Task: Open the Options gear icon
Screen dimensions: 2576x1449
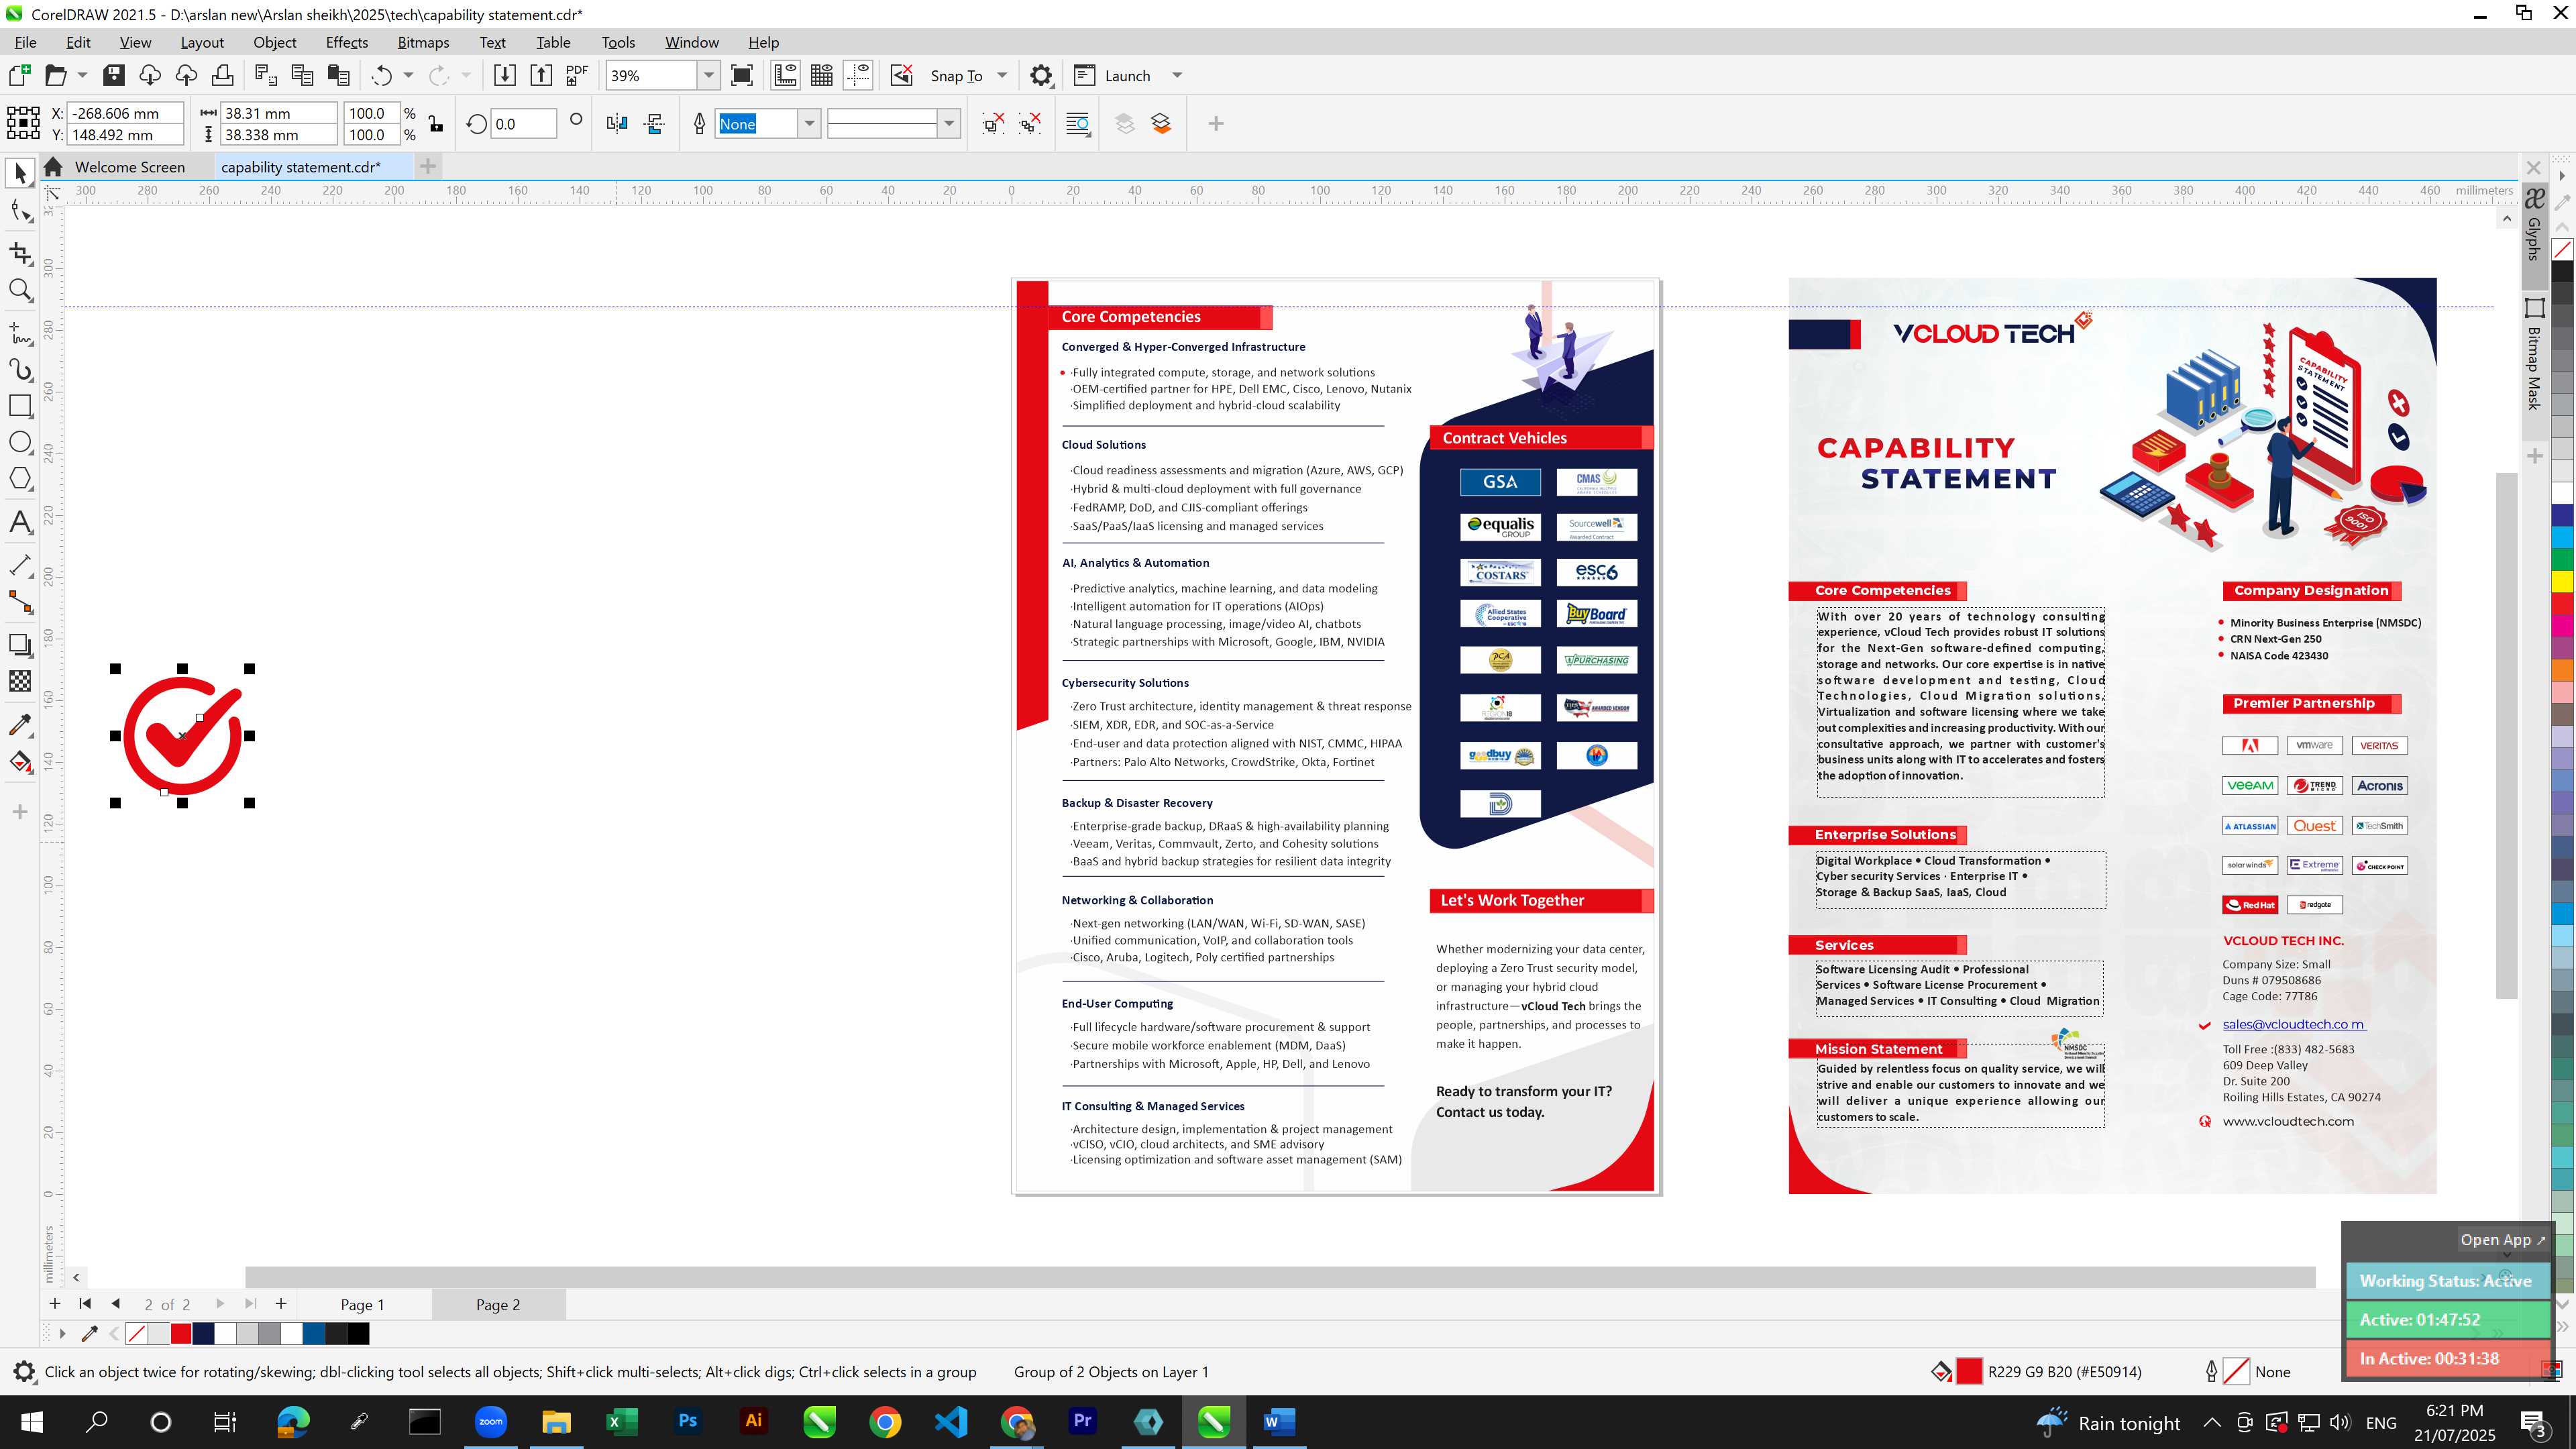Action: [x=1041, y=76]
